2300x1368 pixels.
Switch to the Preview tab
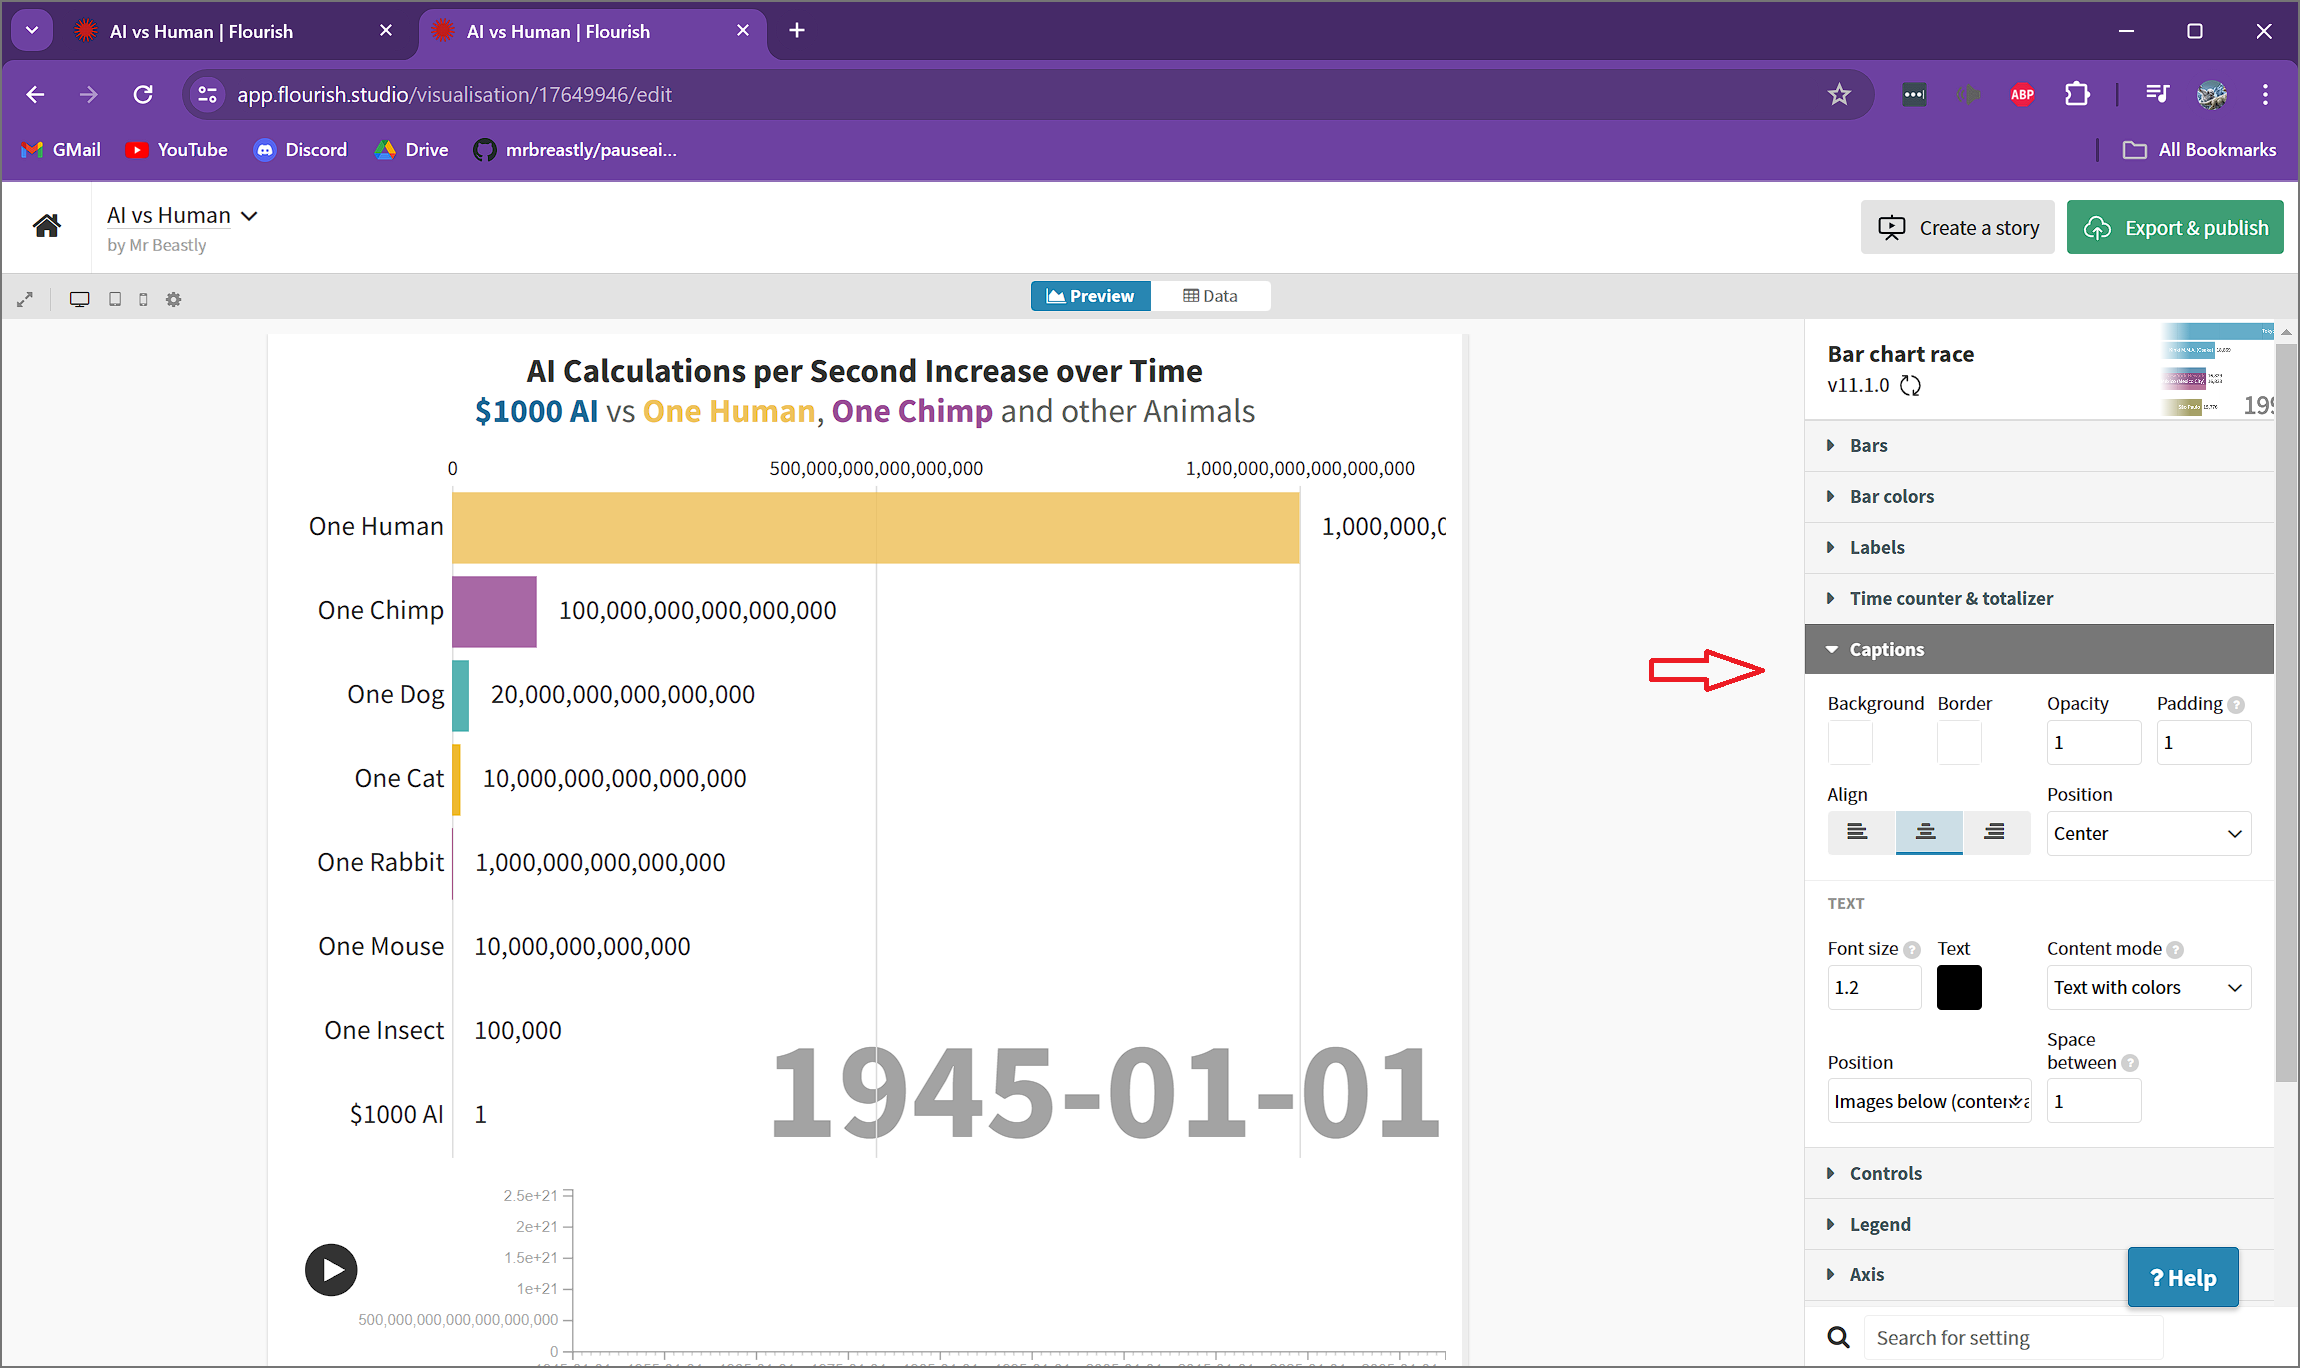[1090, 296]
